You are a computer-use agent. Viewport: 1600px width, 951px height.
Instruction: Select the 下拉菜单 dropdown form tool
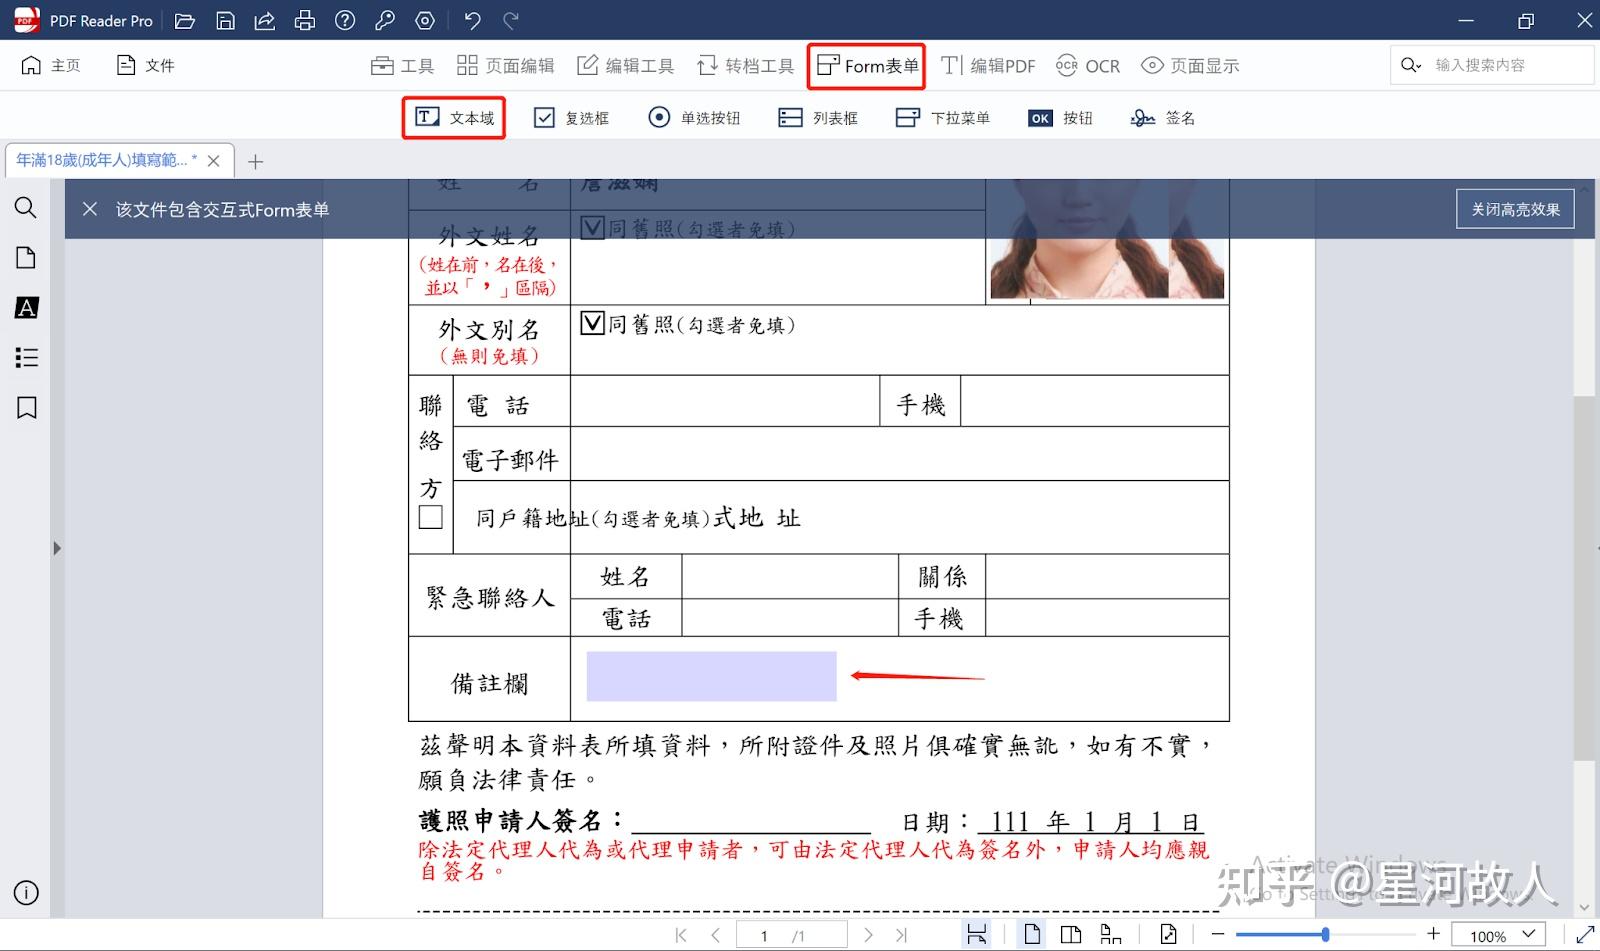941,117
